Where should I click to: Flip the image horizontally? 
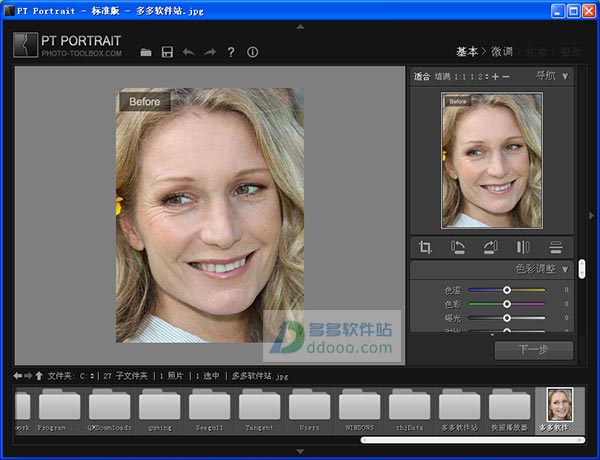(523, 247)
